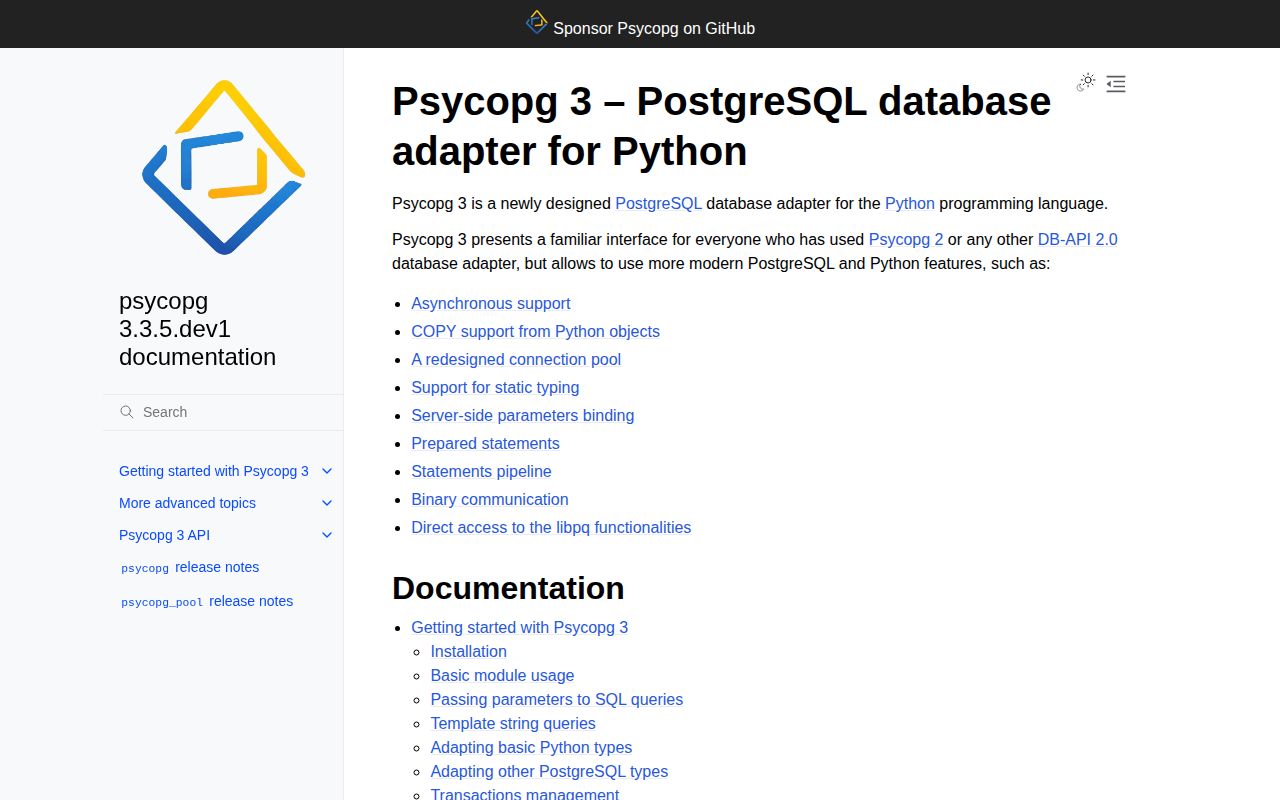Image resolution: width=1280 pixels, height=800 pixels.
Task: Open A redesigned connection pool link
Action: 516,359
